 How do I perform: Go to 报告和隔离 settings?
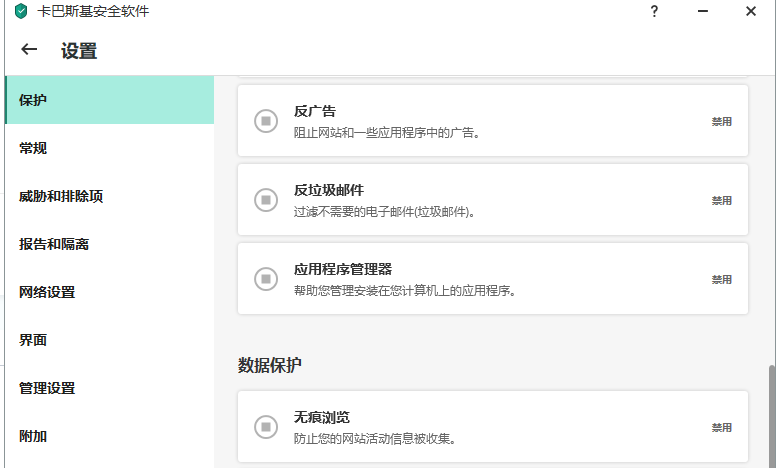tap(54, 244)
